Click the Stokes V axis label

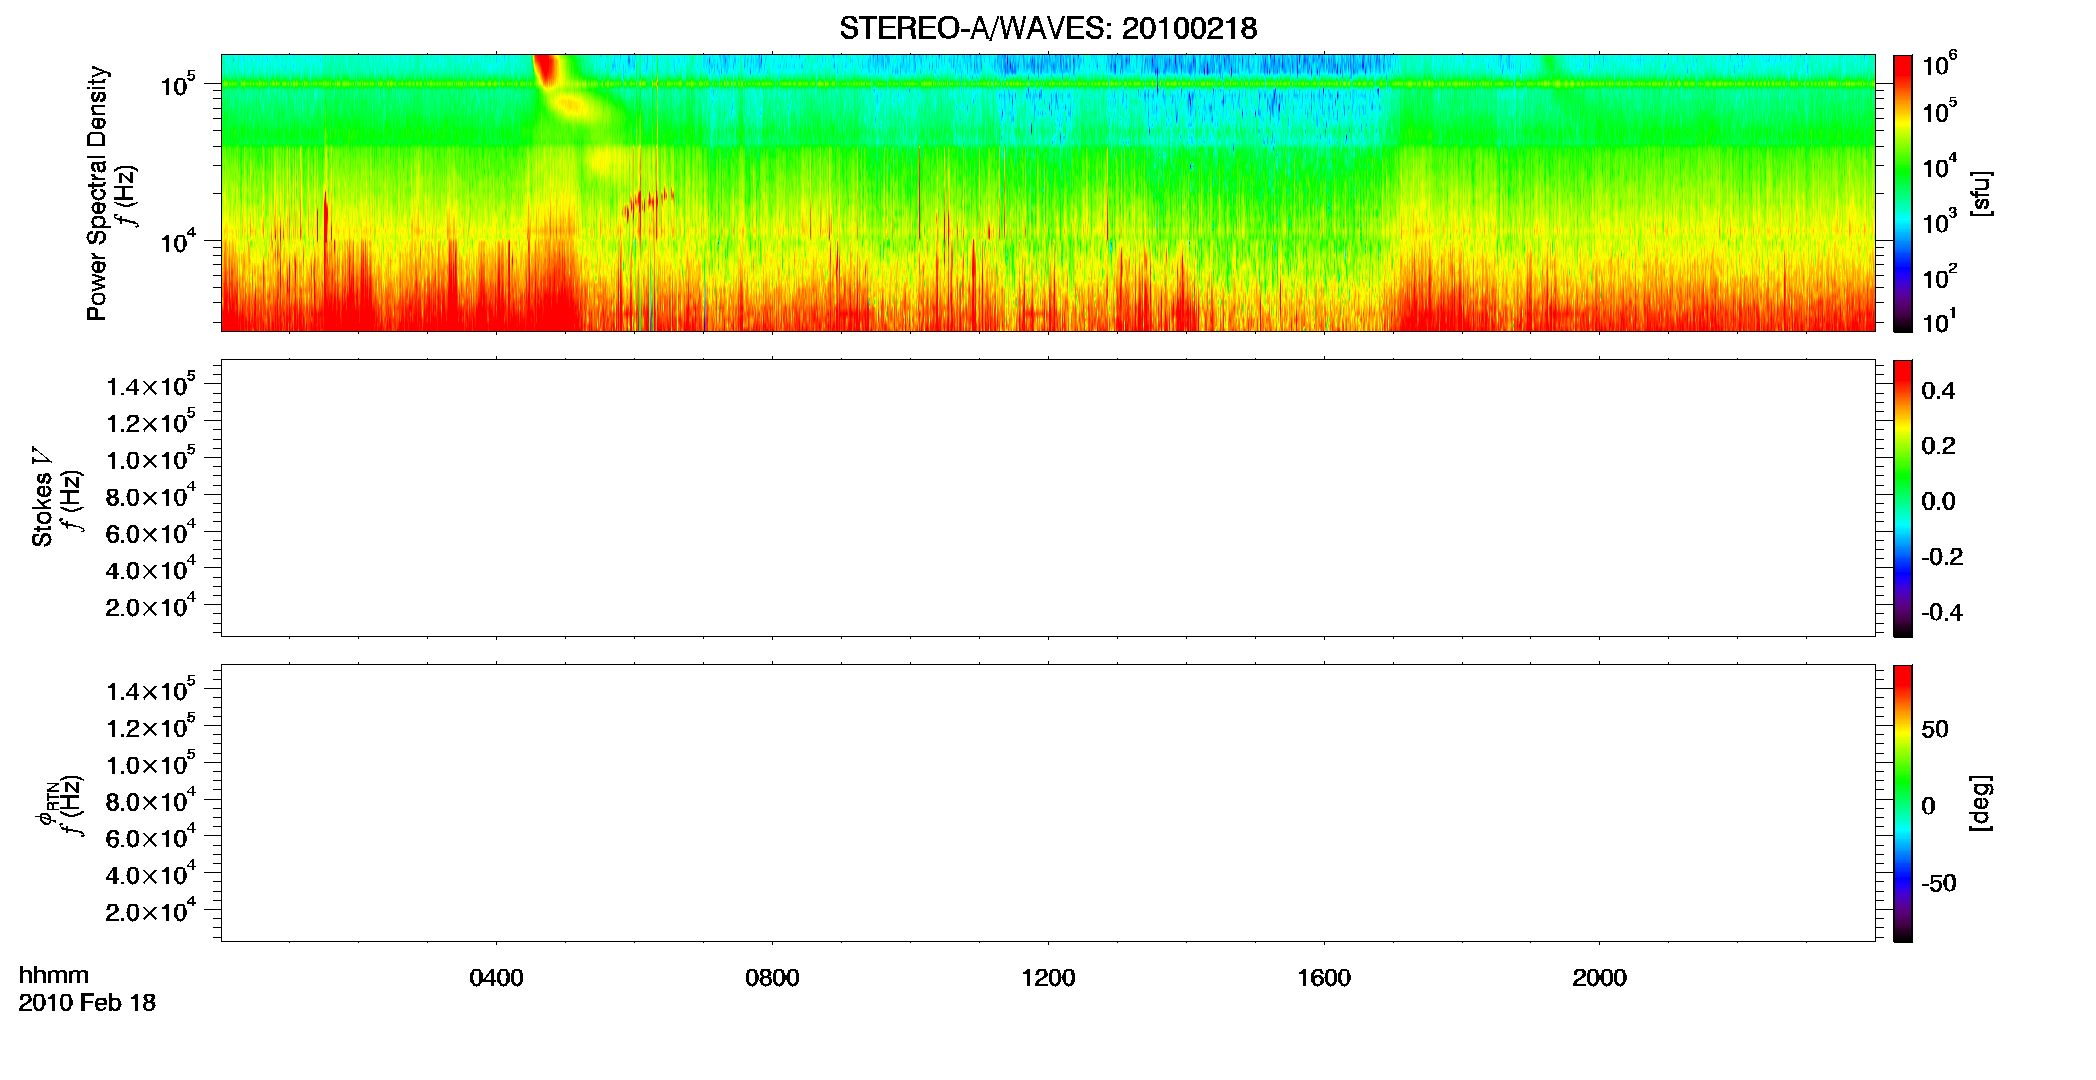click(42, 497)
